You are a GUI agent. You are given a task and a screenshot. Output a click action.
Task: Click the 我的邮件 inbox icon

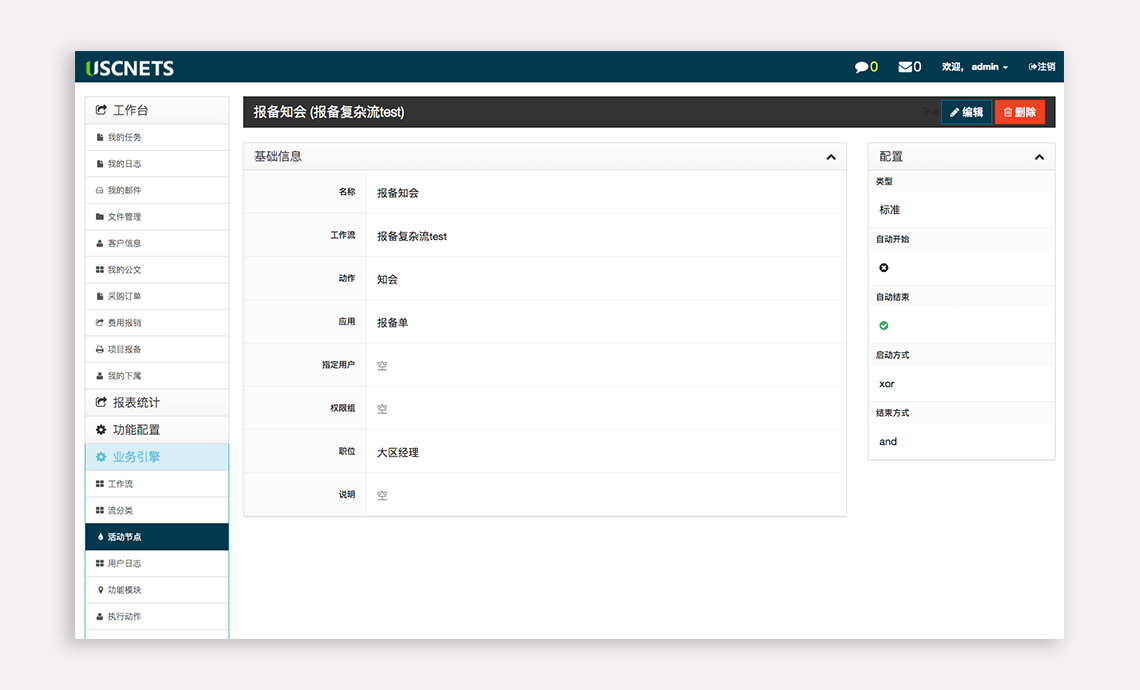point(100,190)
